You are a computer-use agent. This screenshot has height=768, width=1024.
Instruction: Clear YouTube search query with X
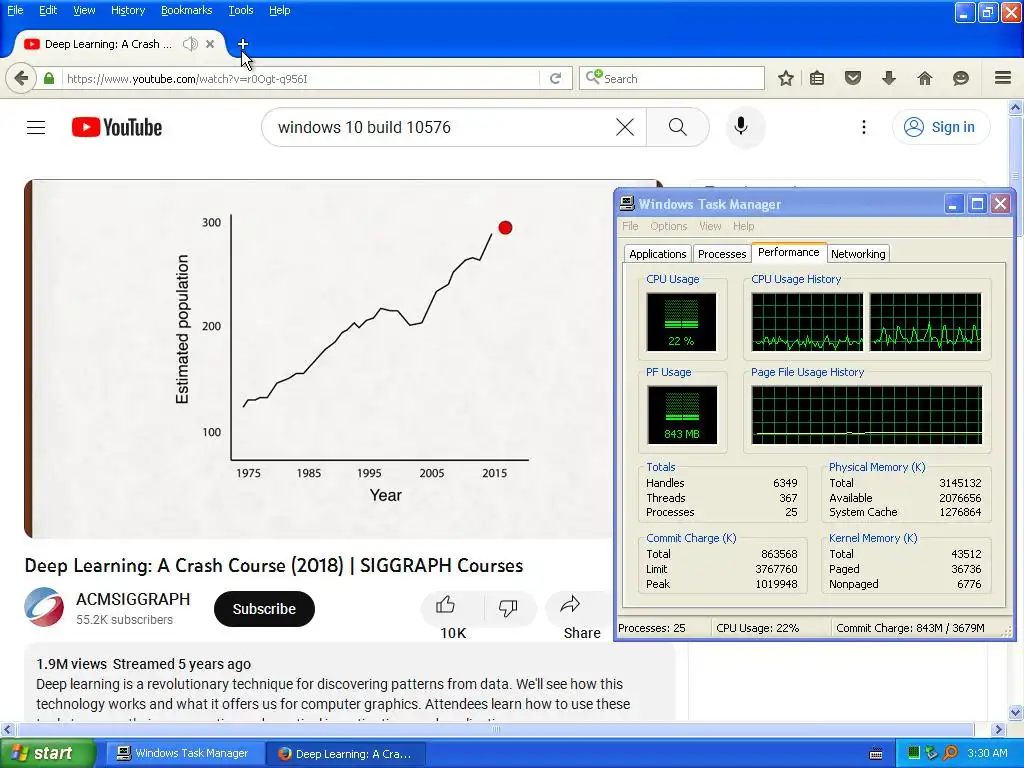(x=625, y=127)
